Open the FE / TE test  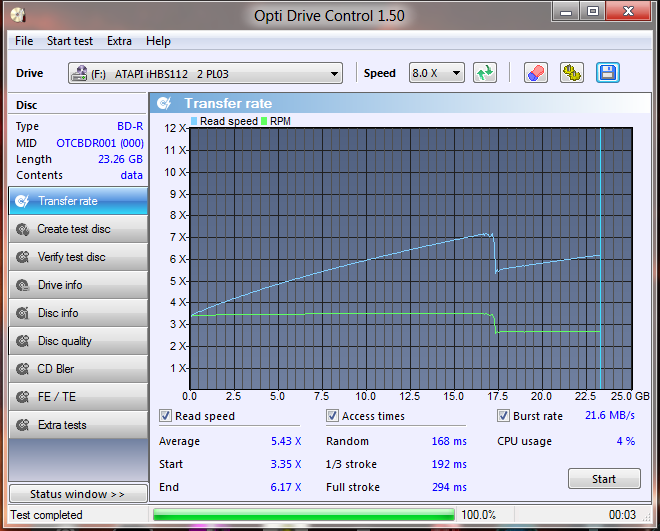tap(78, 397)
